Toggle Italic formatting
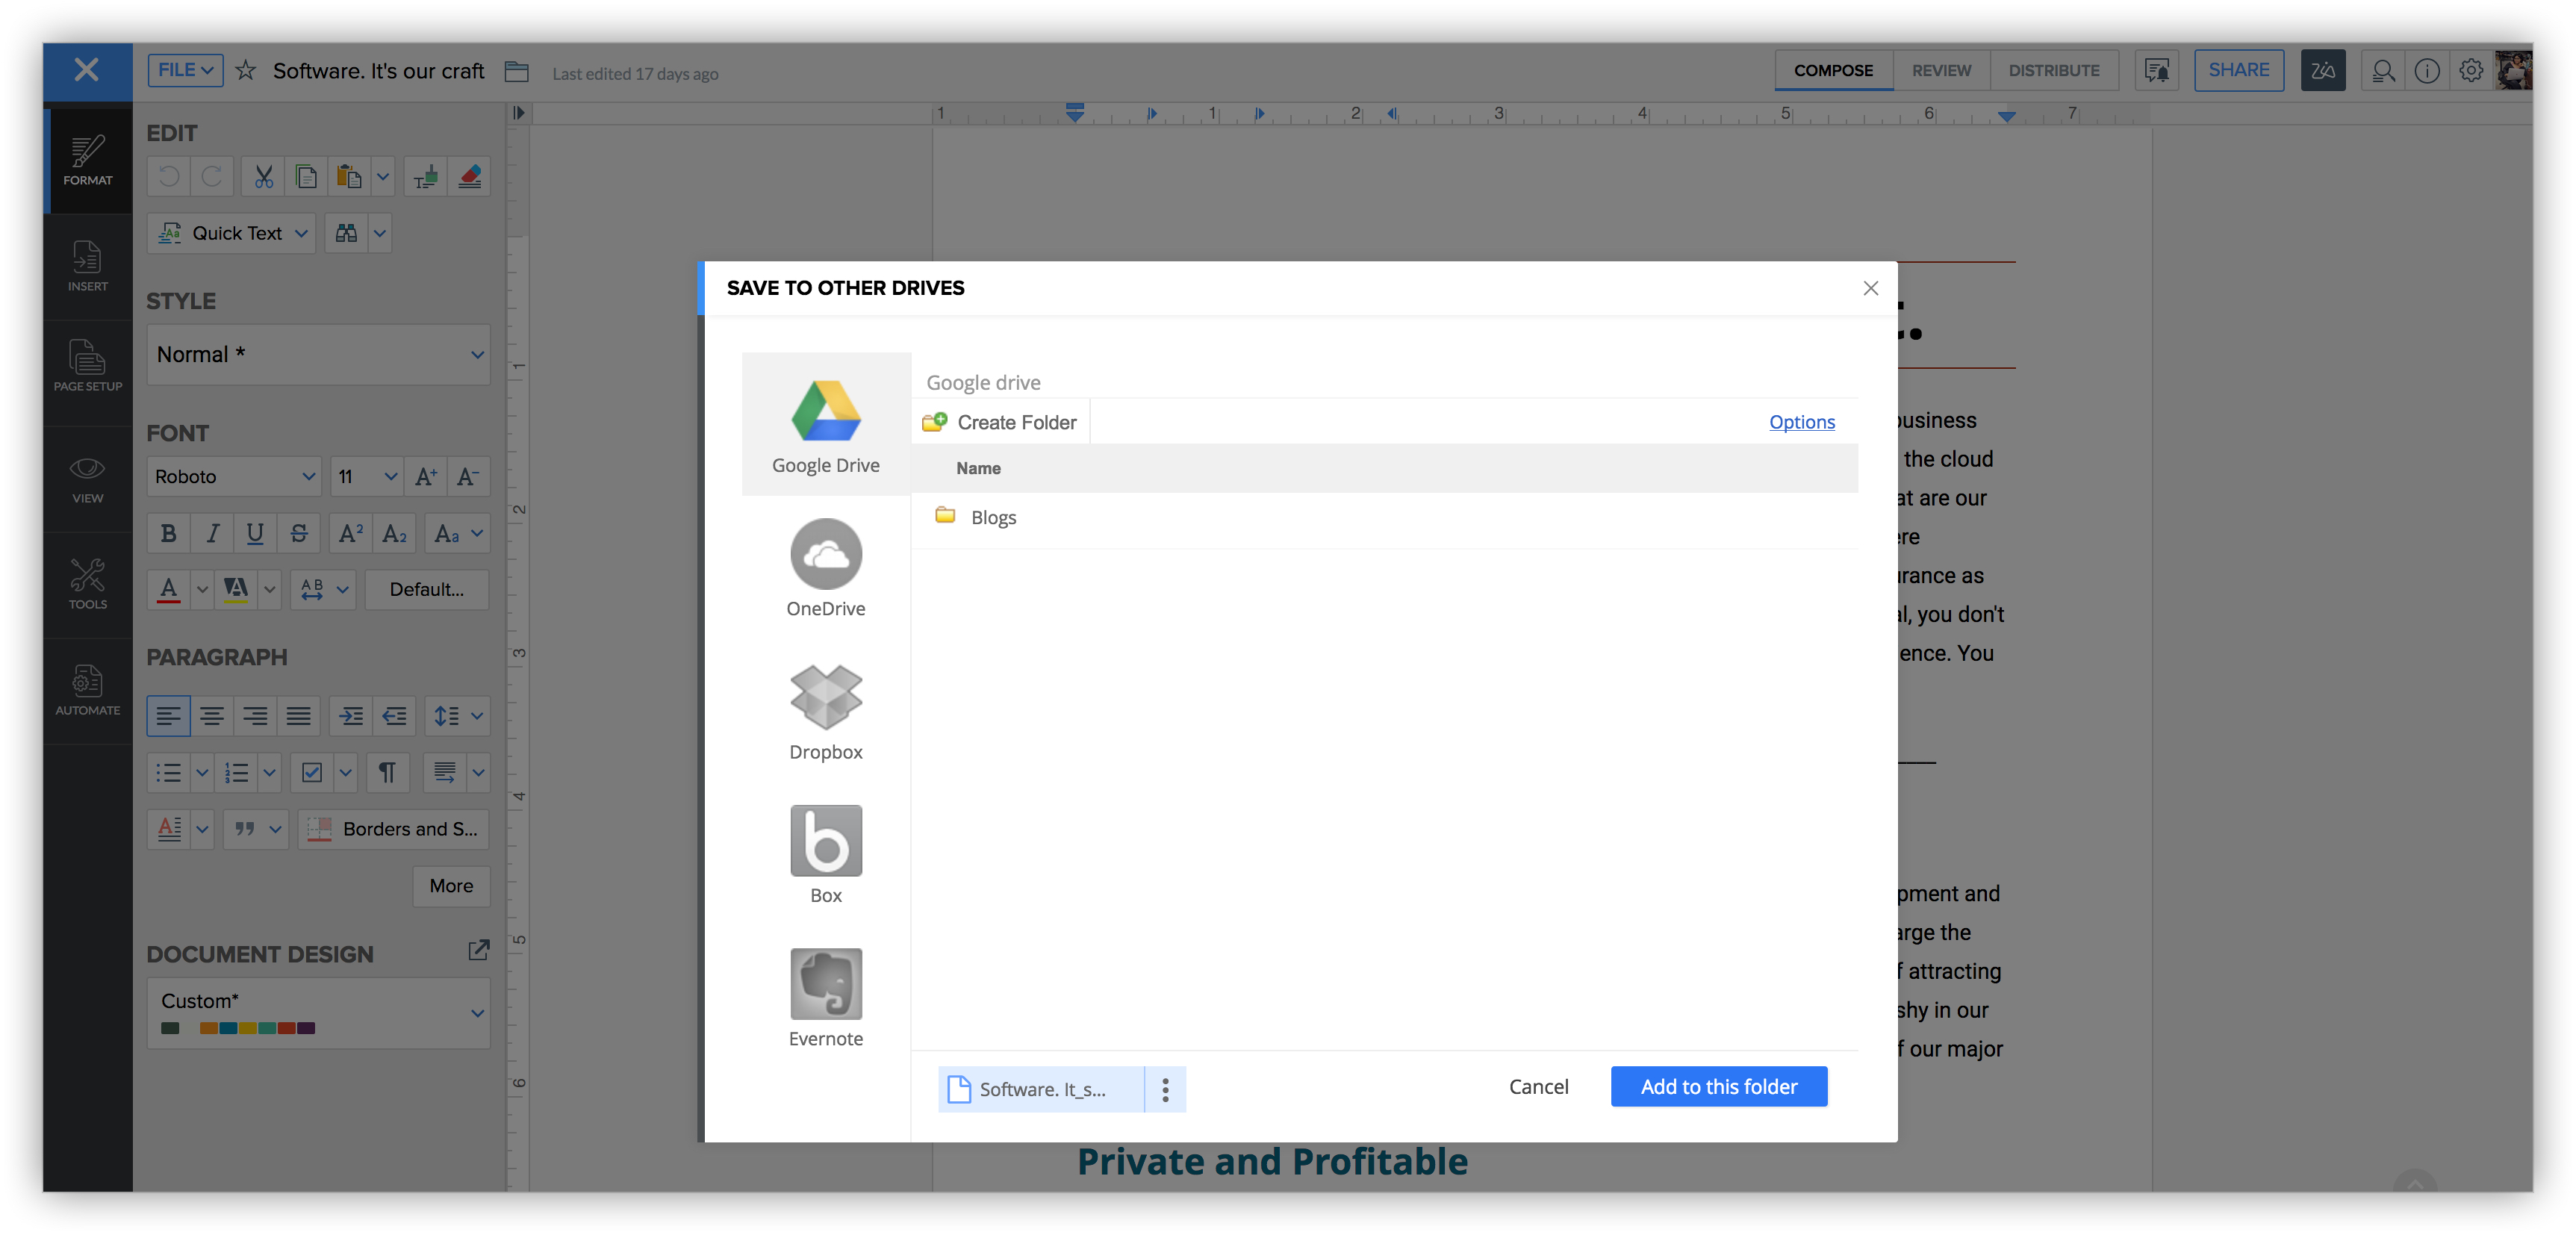 pos(212,534)
